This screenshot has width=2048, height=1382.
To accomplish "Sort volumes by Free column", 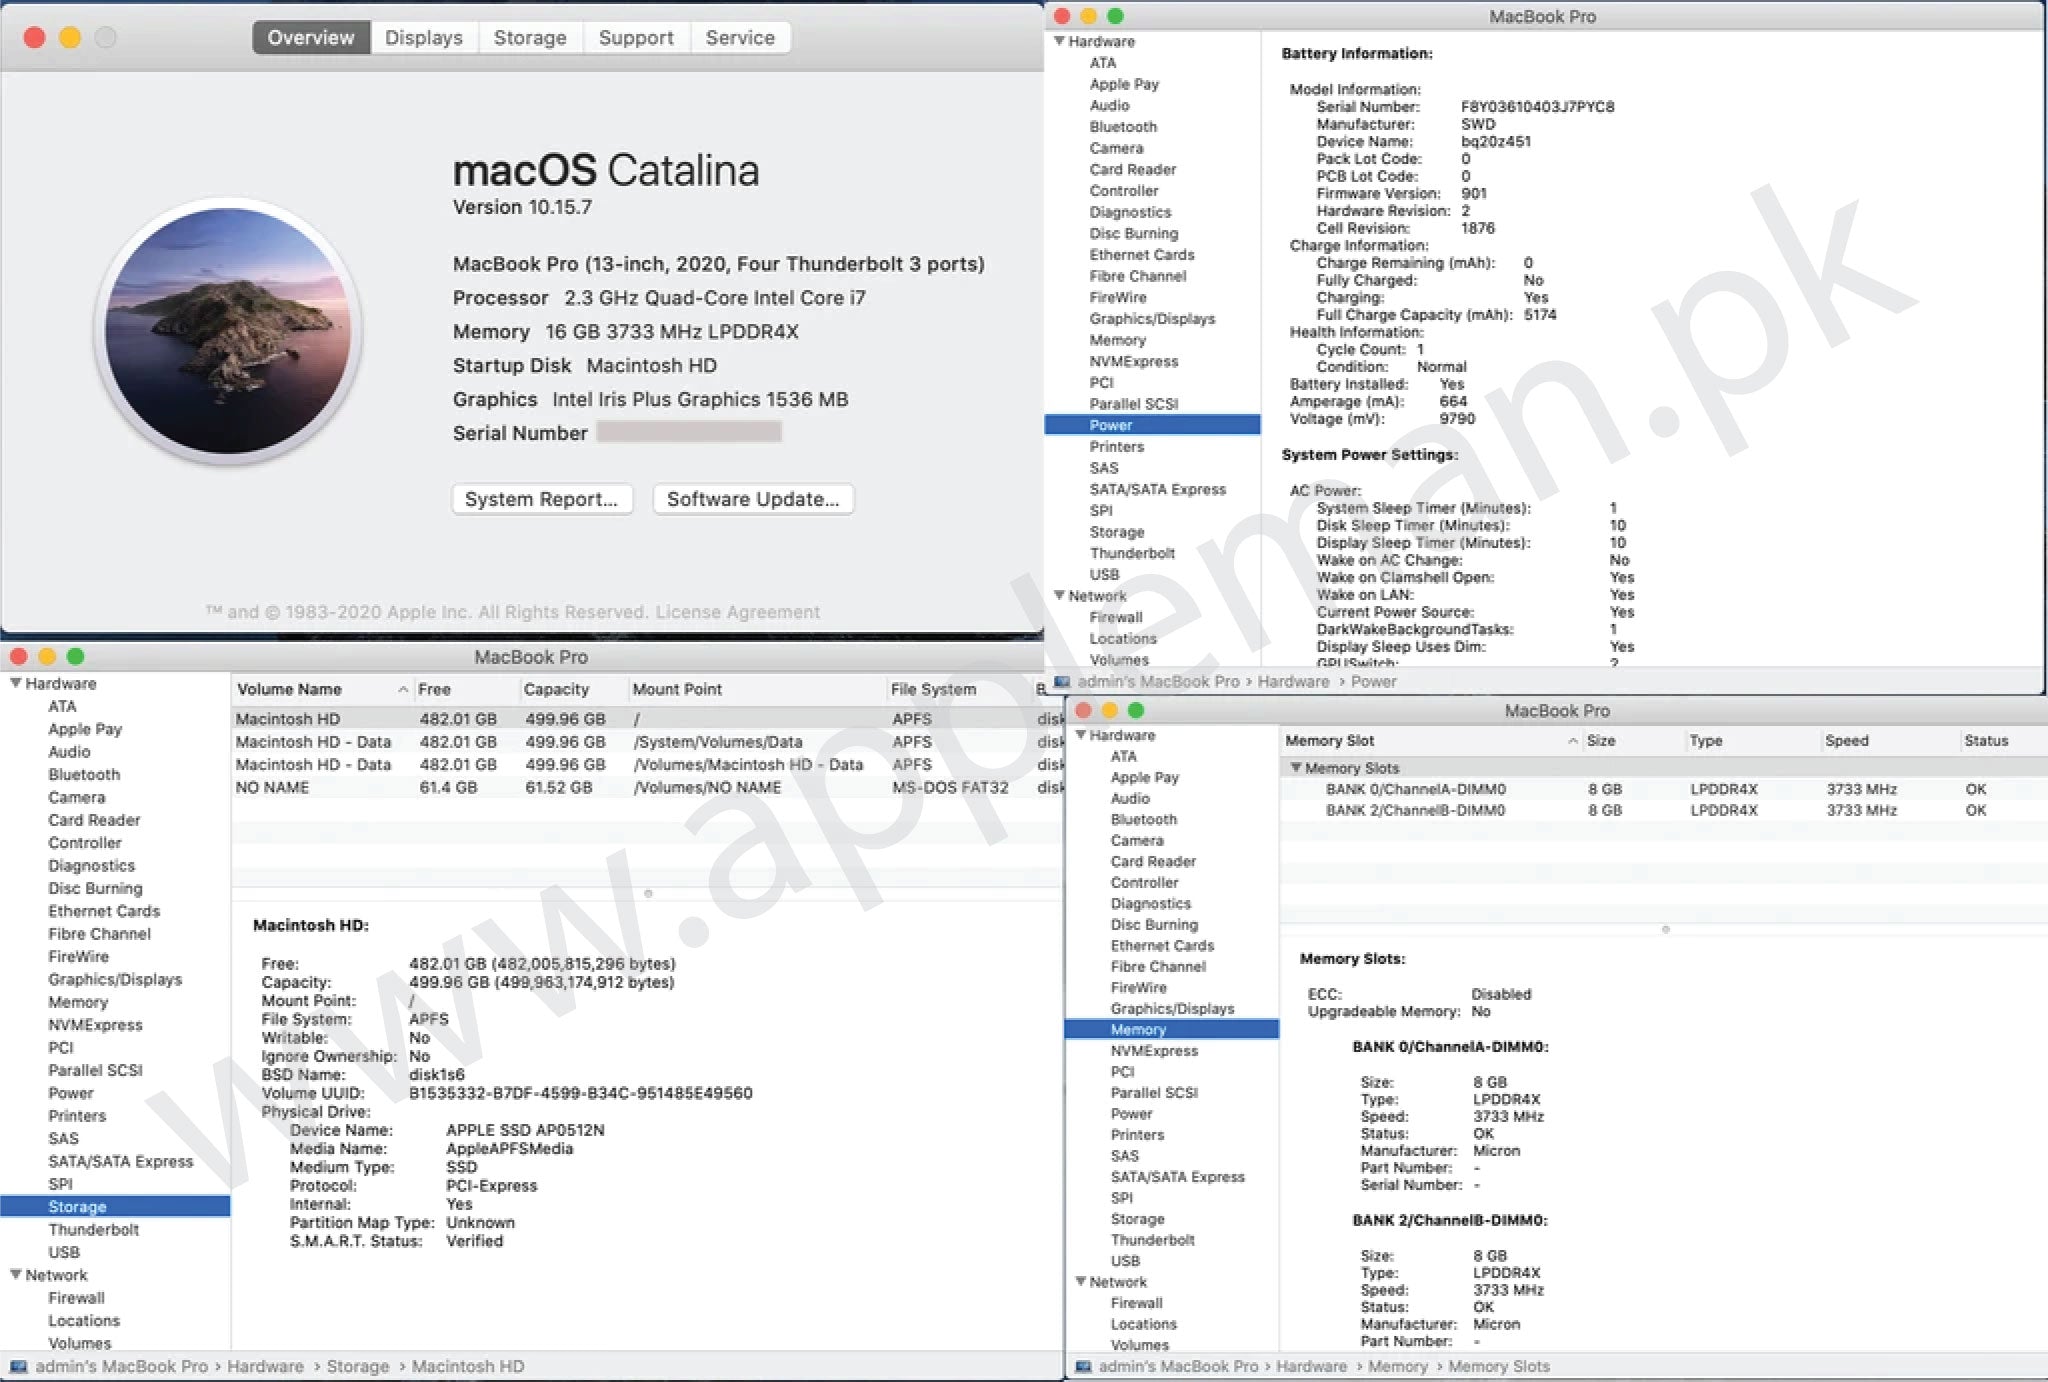I will point(466,689).
